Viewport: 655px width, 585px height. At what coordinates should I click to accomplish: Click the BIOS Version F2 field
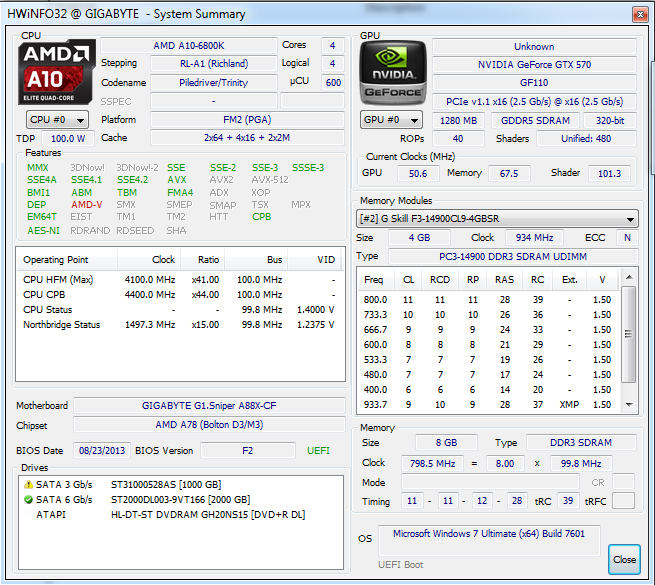pyautogui.click(x=248, y=451)
